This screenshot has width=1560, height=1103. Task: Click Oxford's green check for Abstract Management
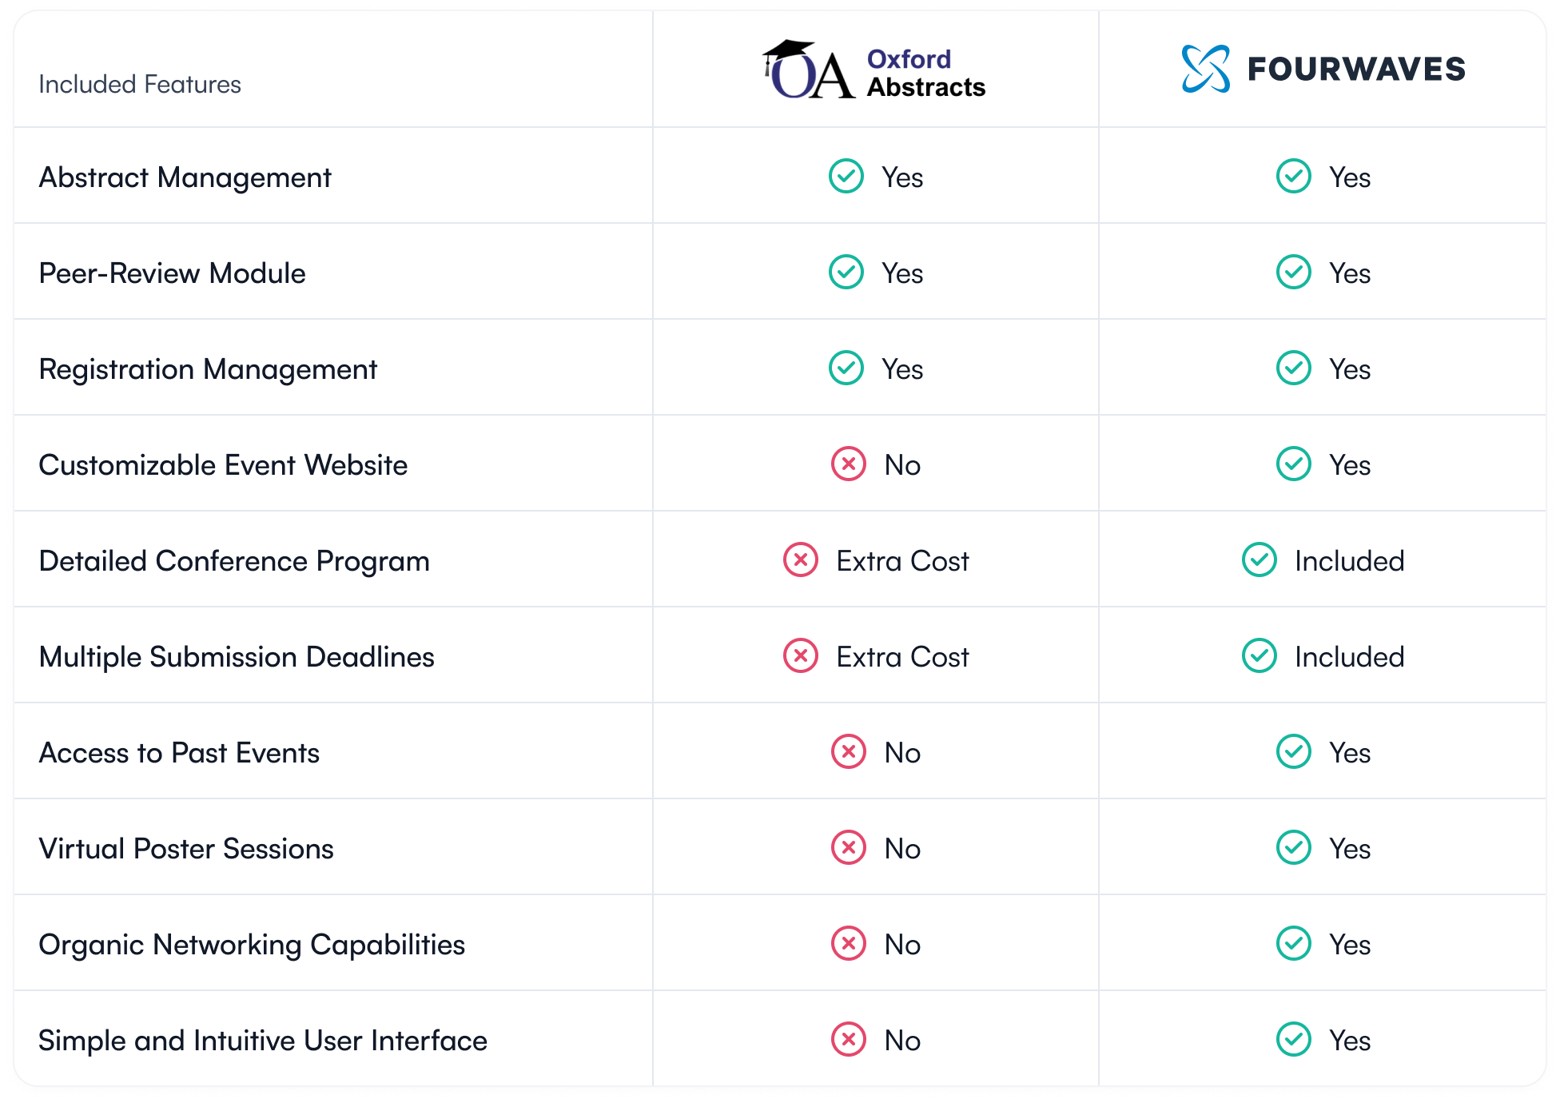pyautogui.click(x=846, y=177)
